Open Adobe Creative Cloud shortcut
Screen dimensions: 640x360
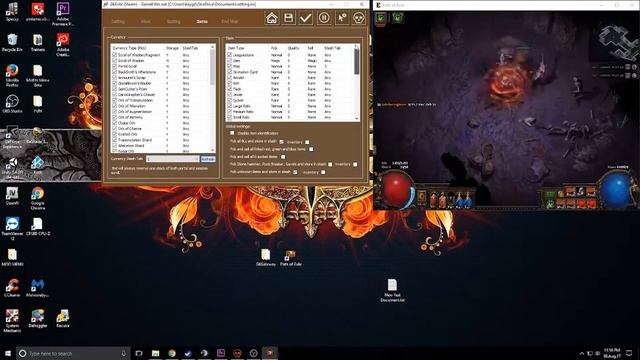click(x=62, y=45)
